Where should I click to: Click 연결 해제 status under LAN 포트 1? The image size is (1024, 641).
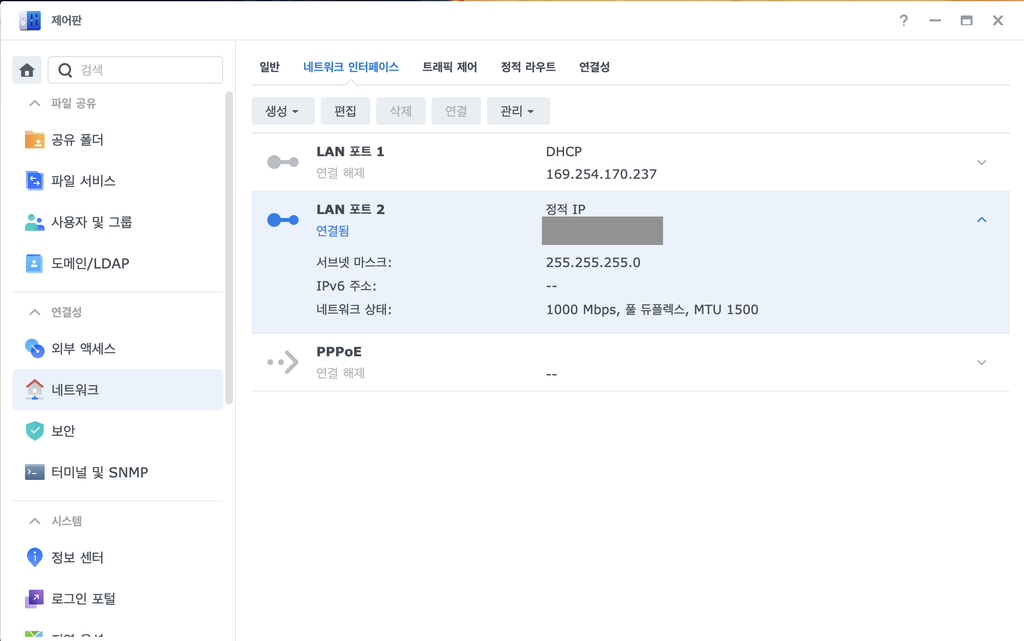point(340,173)
